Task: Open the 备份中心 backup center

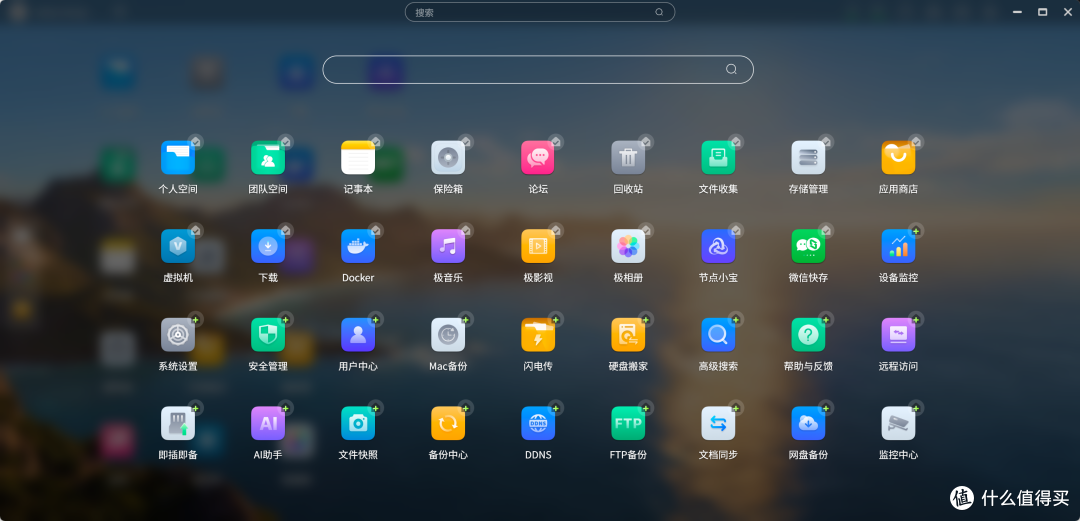Action: point(448,423)
